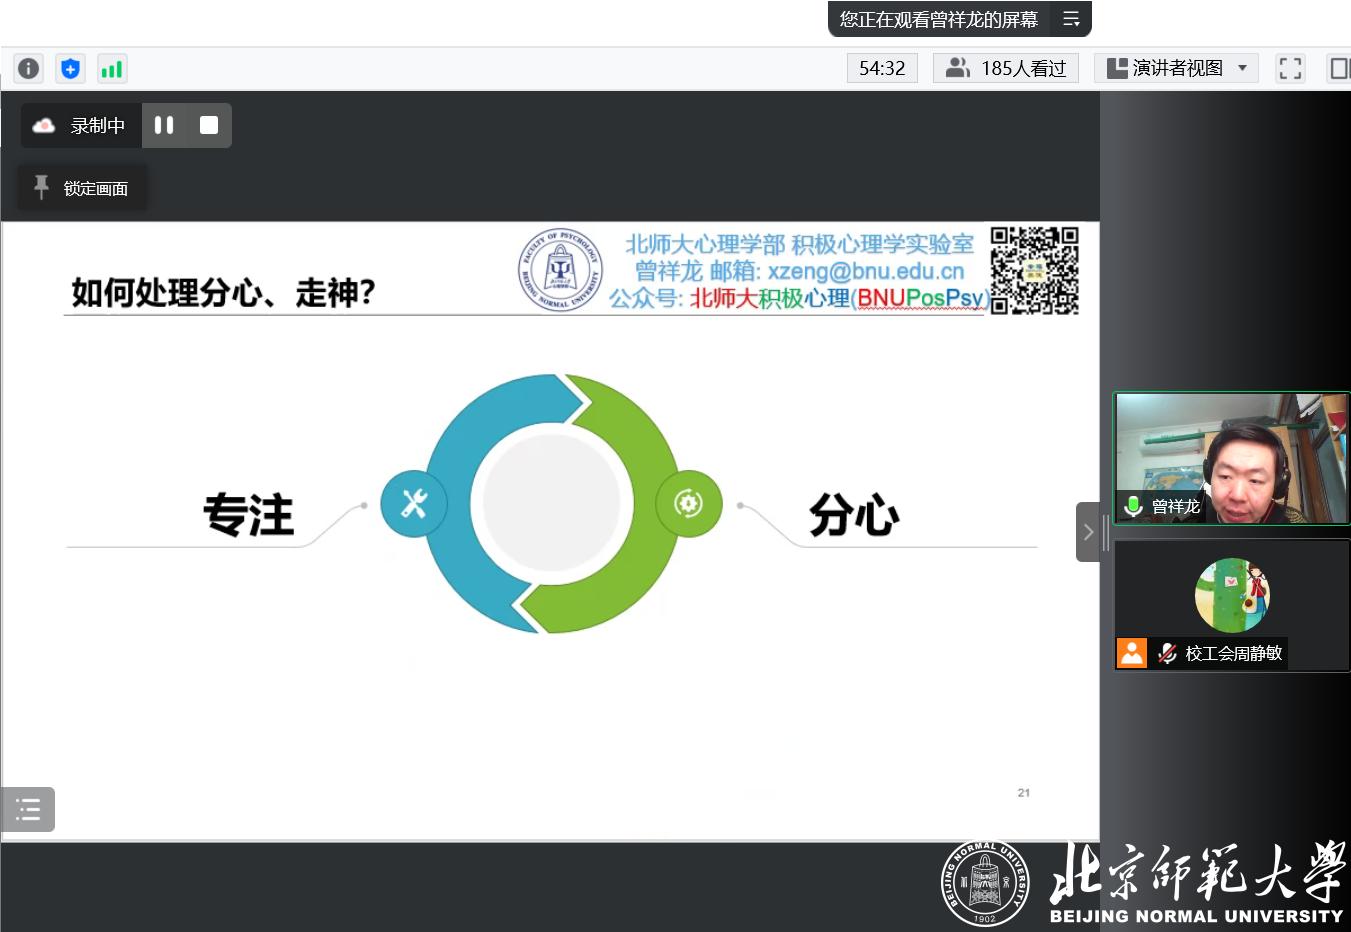Click the meeting timer 54:32
This screenshot has height=932, width=1351.
[881, 68]
